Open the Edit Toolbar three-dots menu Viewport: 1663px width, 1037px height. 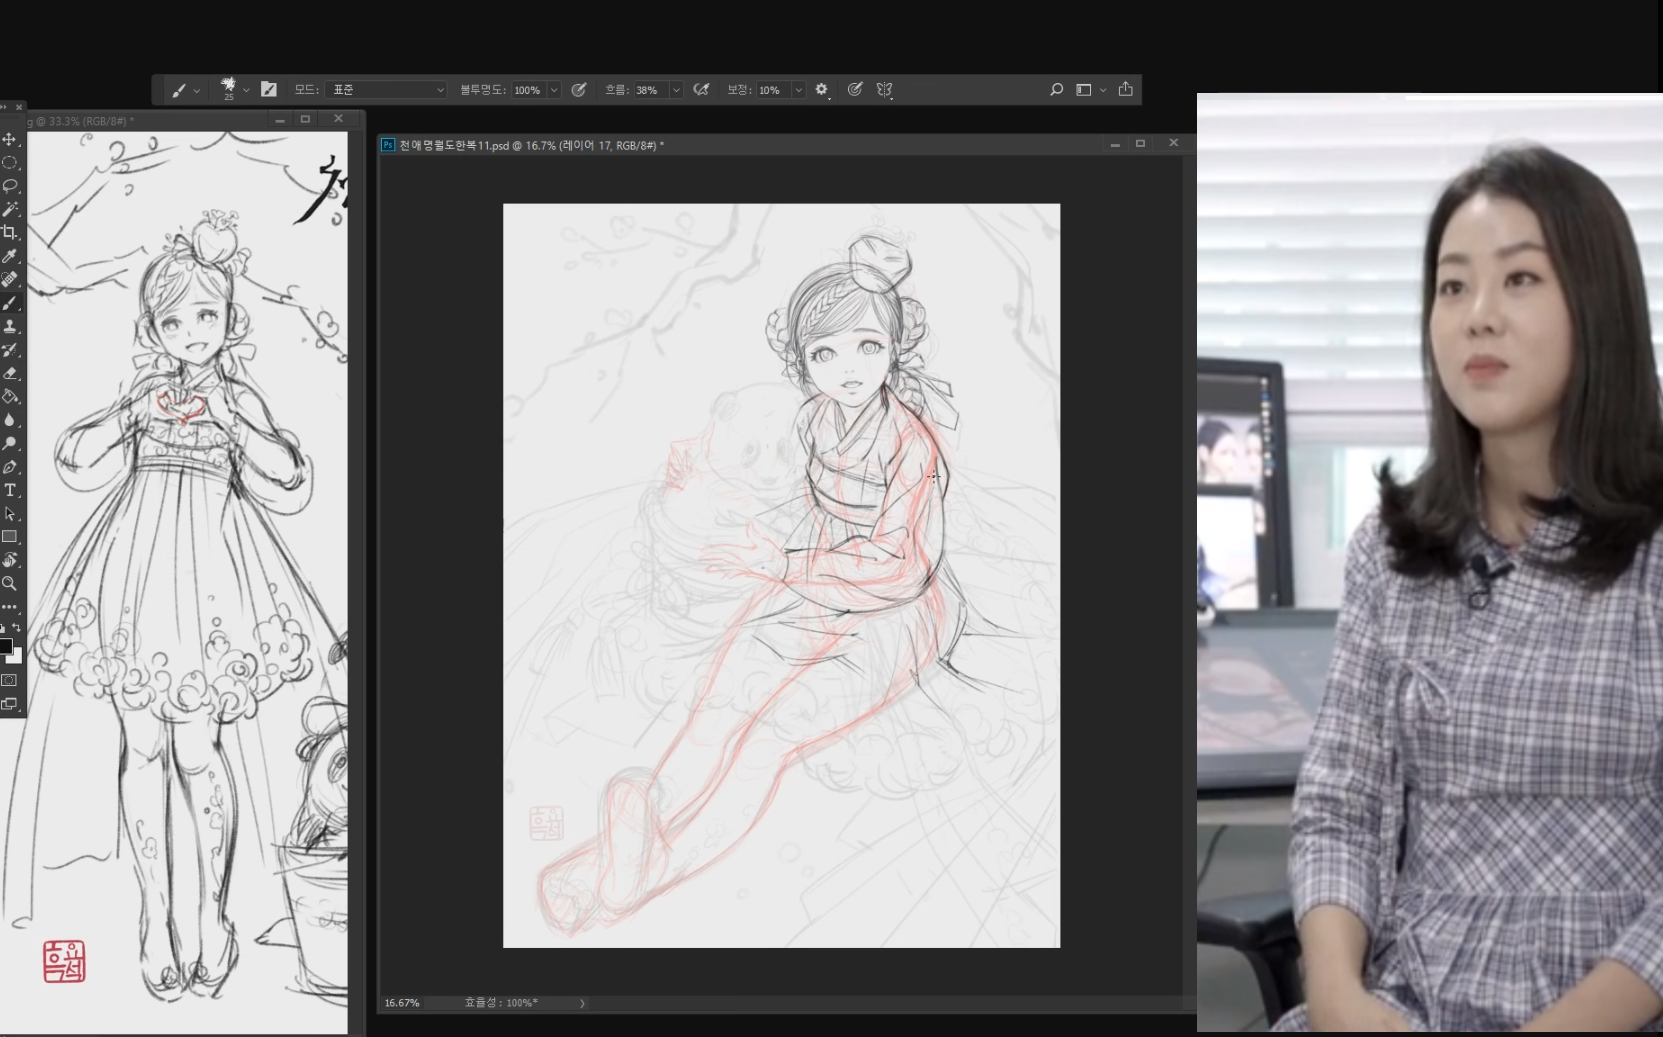(x=10, y=607)
